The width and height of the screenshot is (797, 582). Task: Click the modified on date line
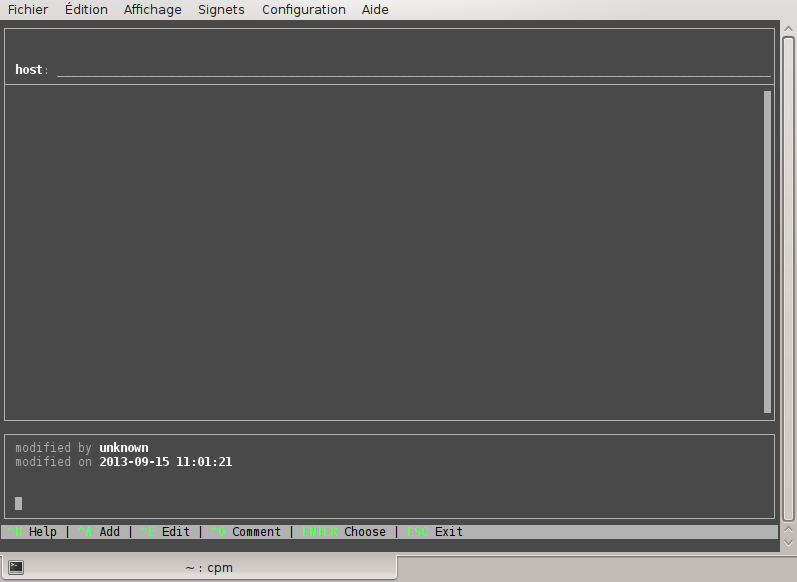124,462
